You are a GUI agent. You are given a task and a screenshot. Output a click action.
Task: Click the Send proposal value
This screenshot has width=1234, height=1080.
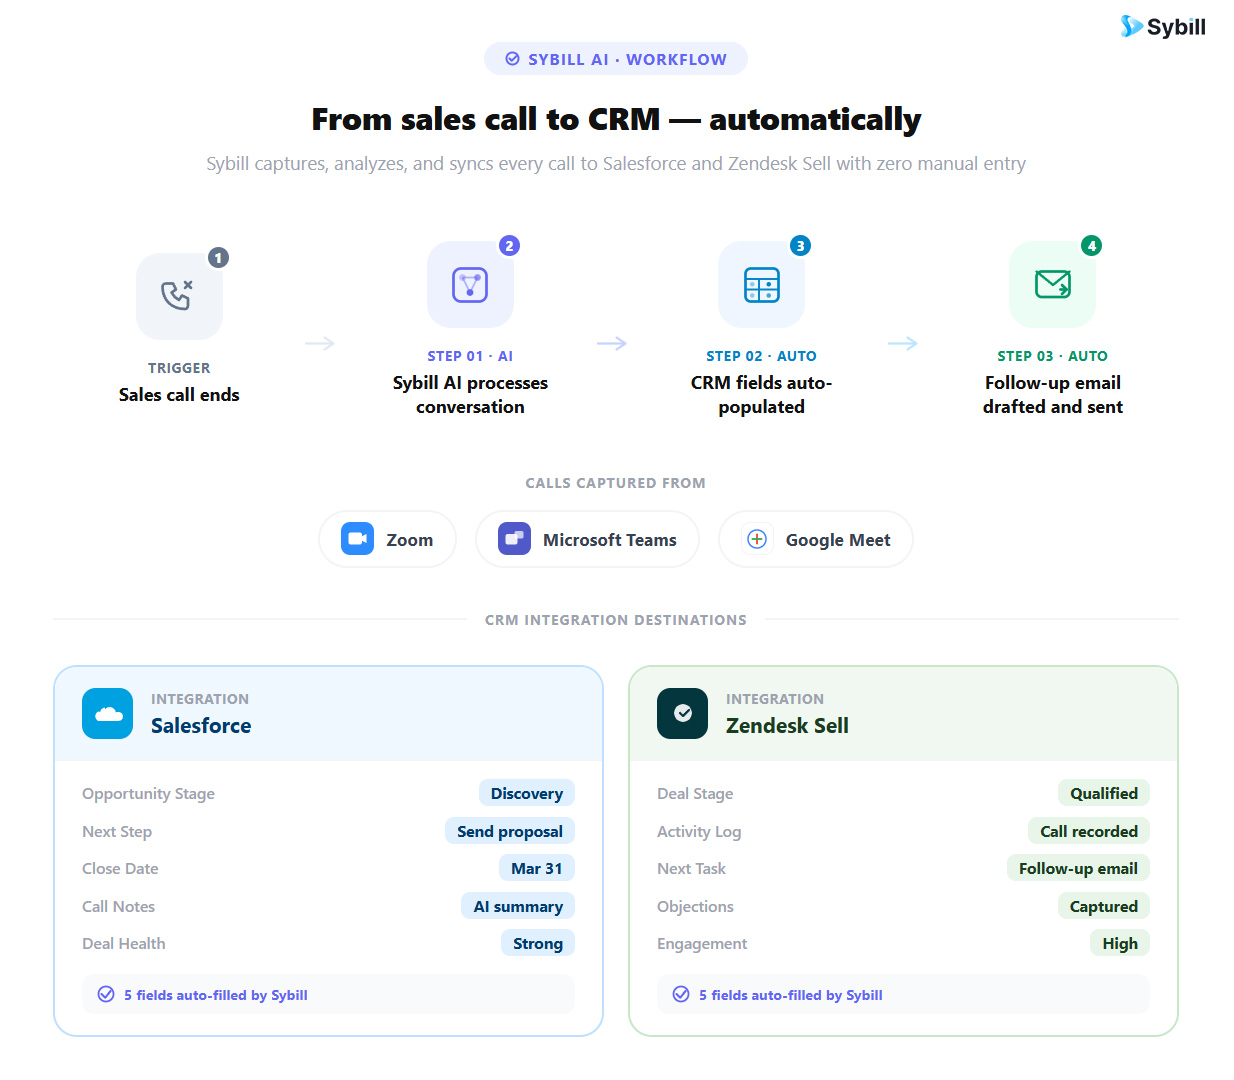[x=510, y=831]
